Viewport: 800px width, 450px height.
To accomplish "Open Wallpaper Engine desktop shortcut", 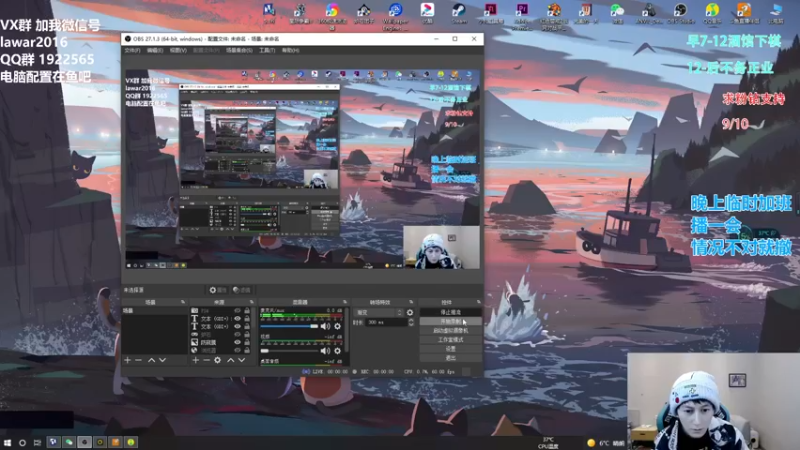I will (395, 16).
